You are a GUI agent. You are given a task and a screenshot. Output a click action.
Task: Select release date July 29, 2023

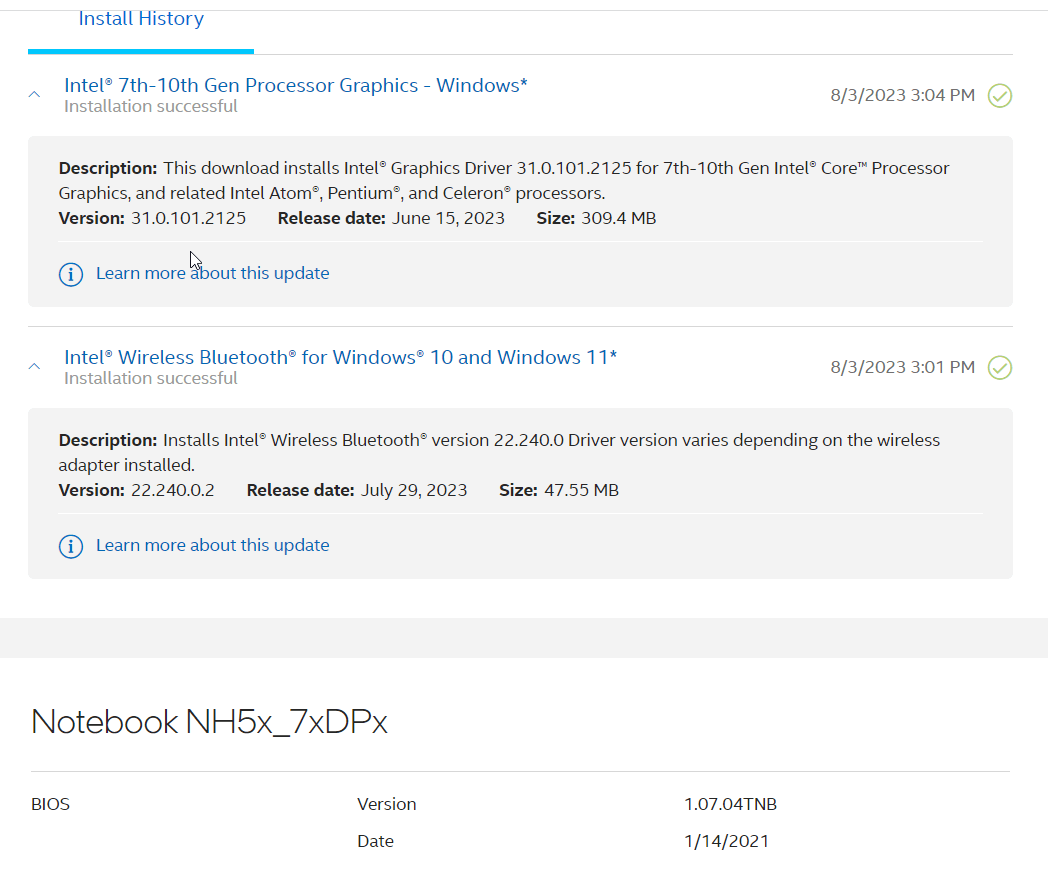click(414, 490)
